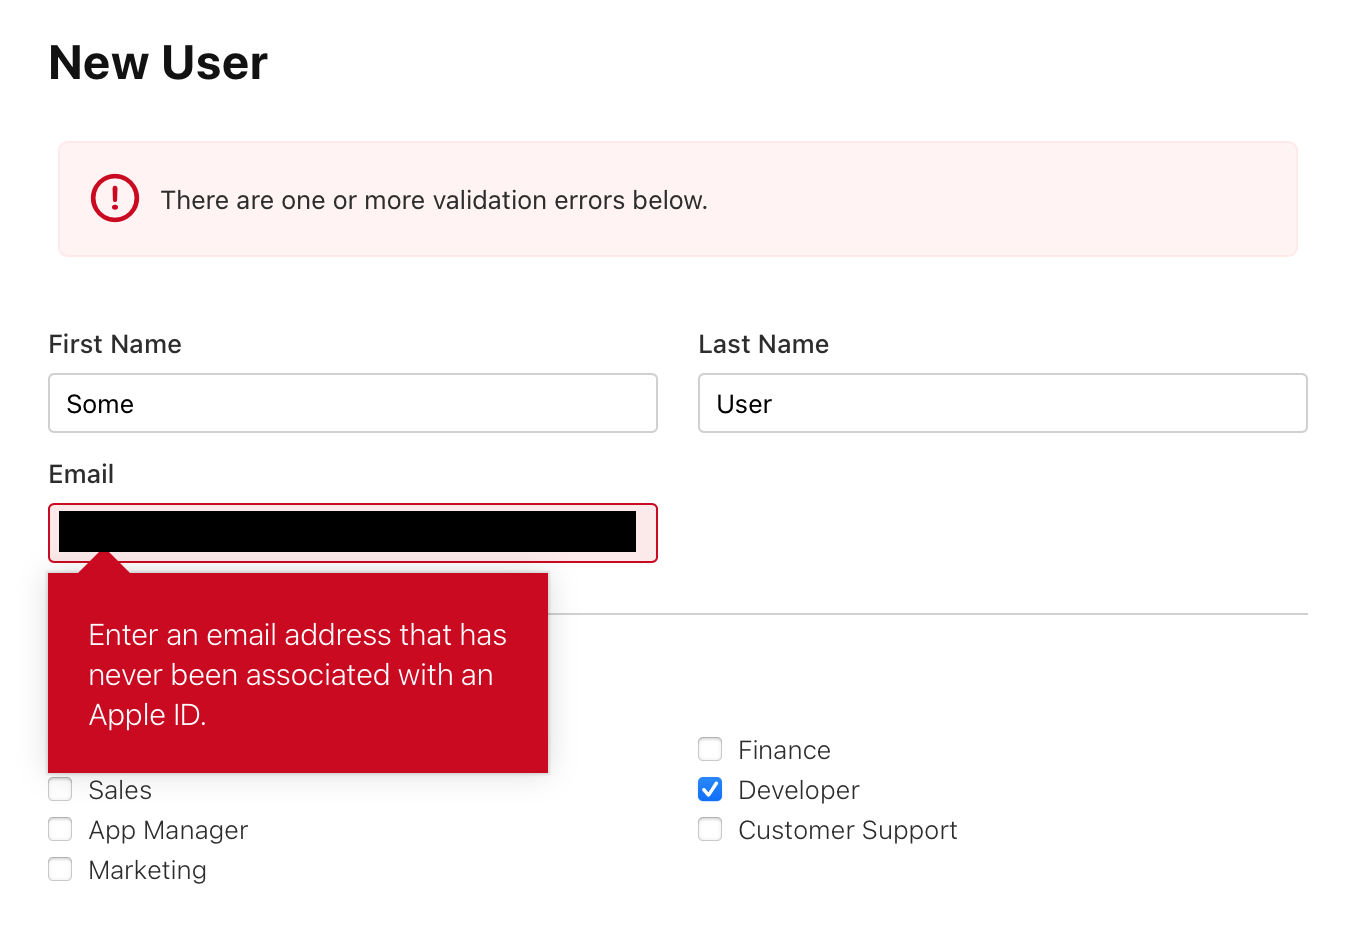Click the 'New User' page heading
Screen dimensions: 1352x940
tap(158, 63)
